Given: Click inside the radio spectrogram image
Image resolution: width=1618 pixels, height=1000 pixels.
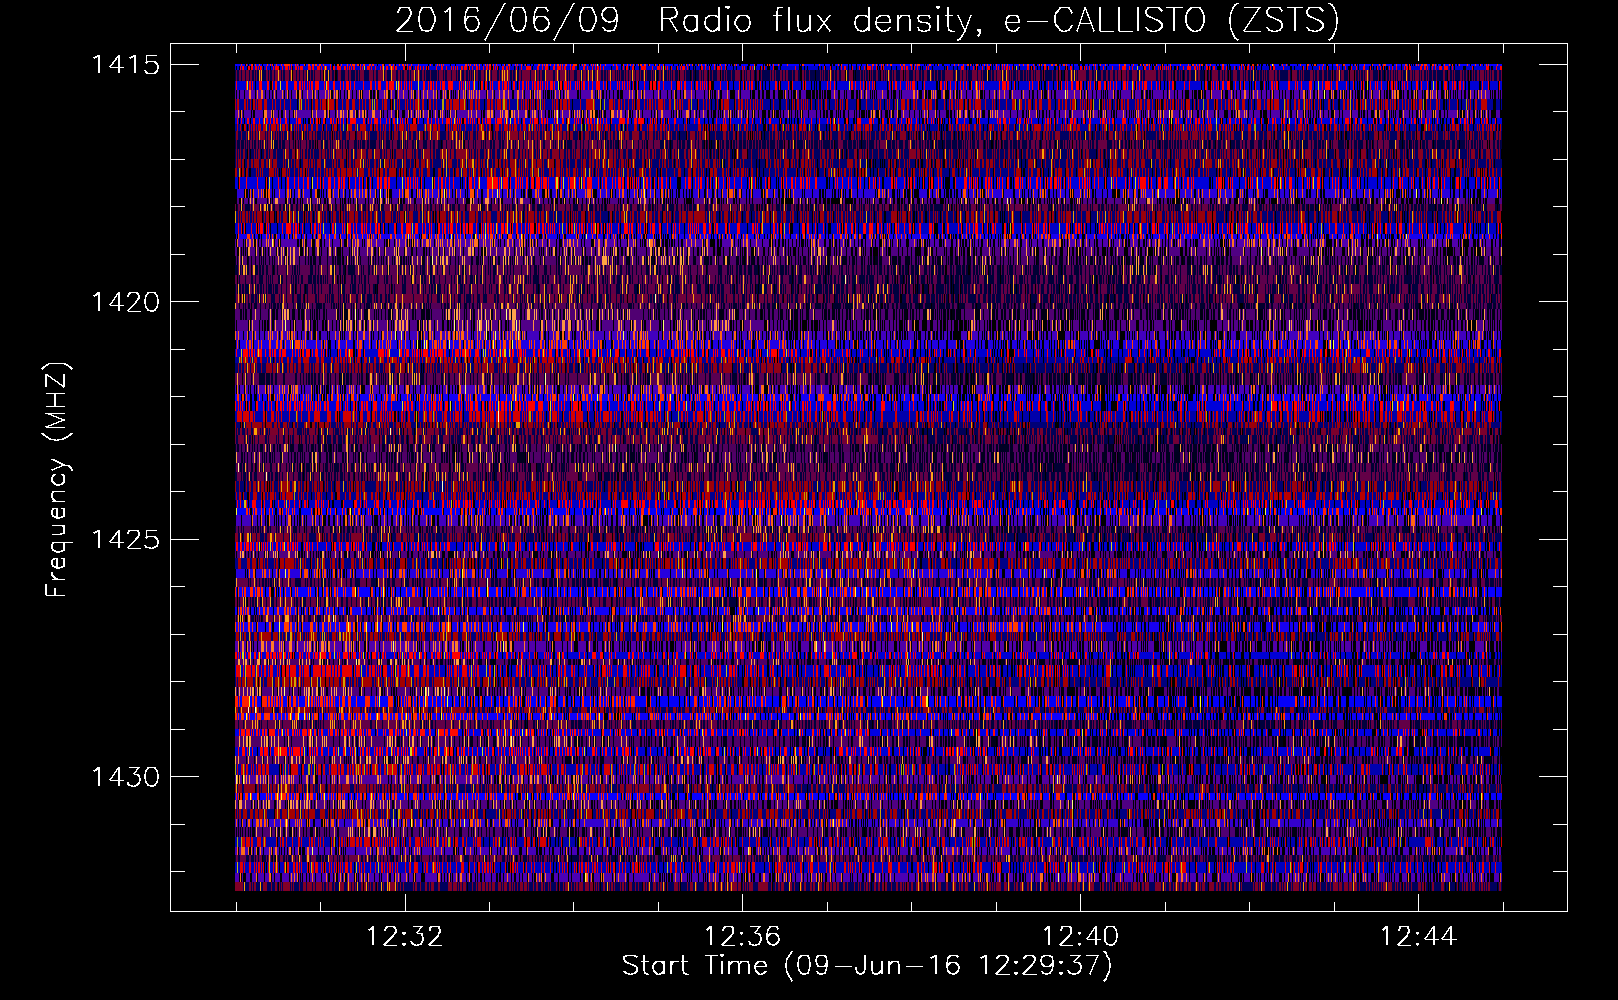Looking at the screenshot, I should [x=868, y=477].
